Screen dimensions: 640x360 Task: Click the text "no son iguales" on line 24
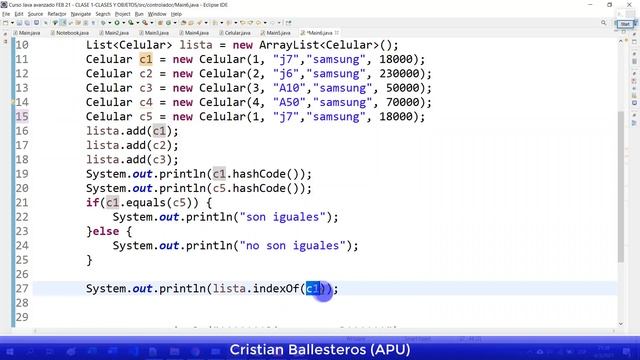[293, 246]
